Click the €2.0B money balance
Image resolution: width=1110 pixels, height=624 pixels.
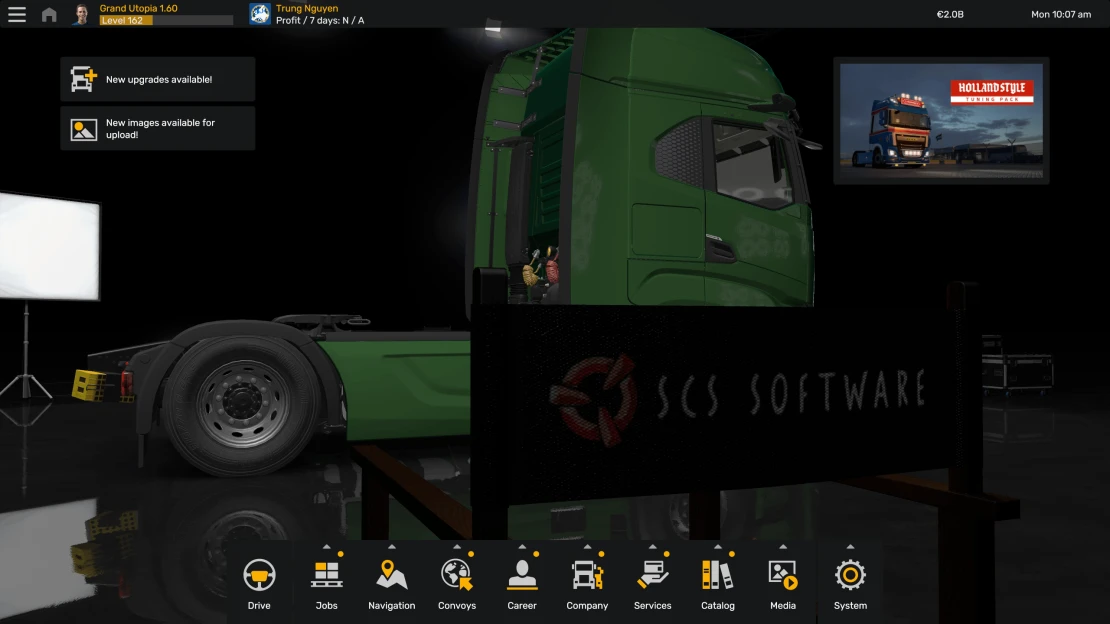click(x=950, y=14)
